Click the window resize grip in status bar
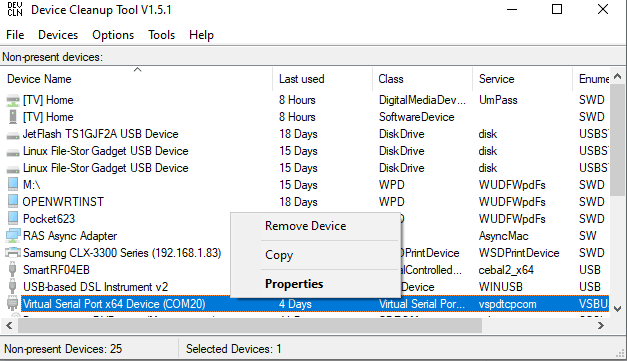The width and height of the screenshot is (627, 361). (x=620, y=353)
